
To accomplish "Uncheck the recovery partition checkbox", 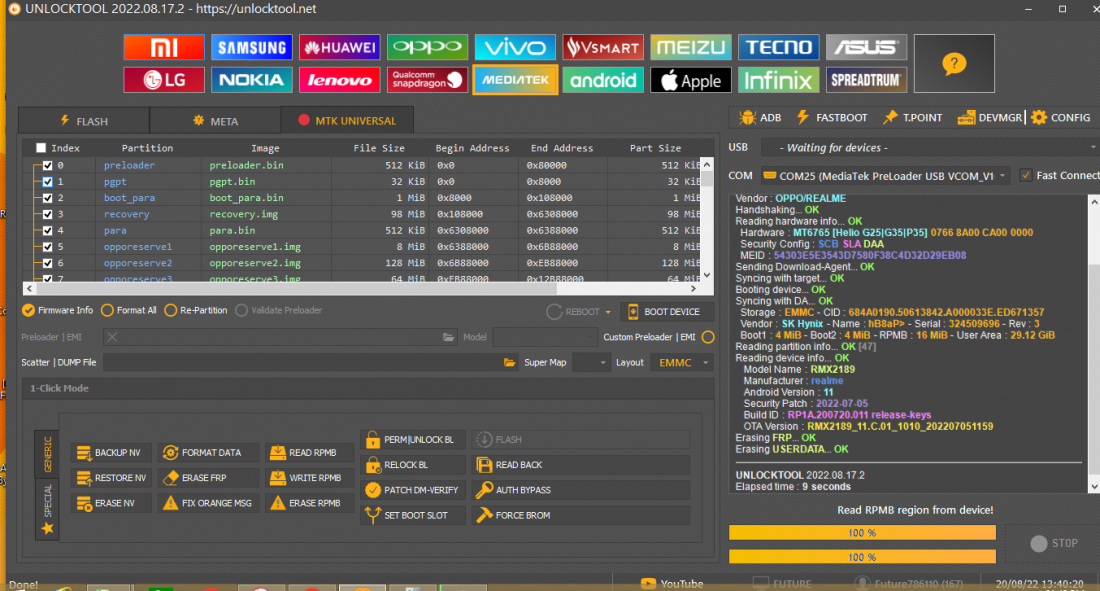I will (47, 214).
